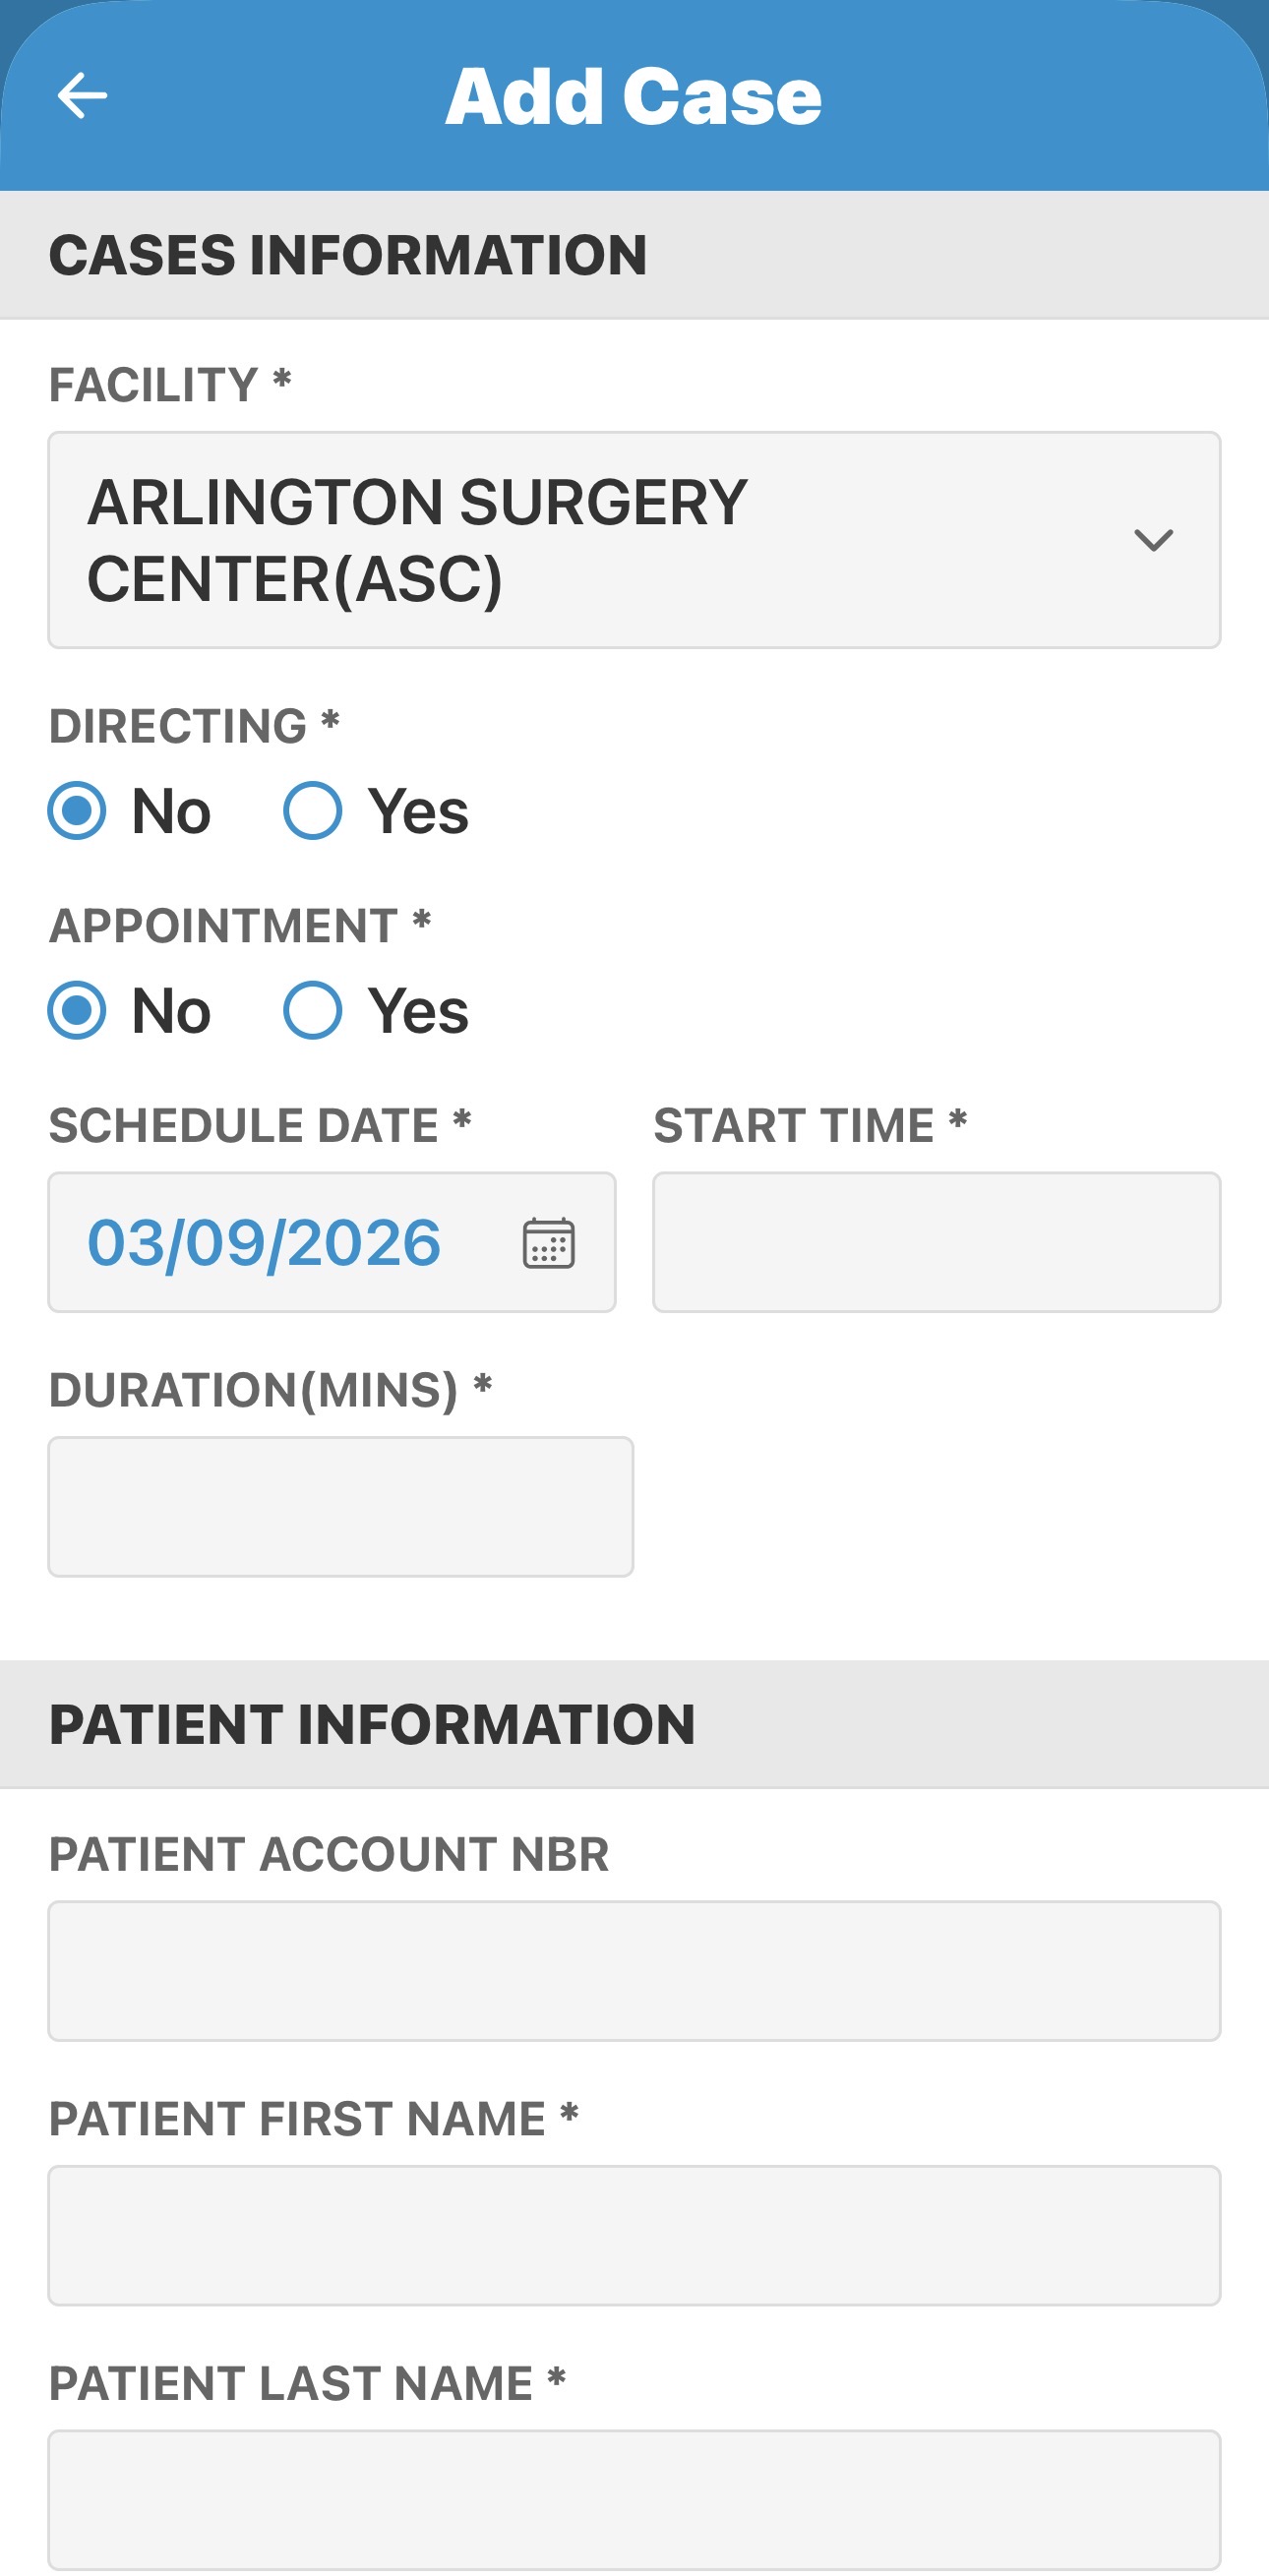Click the Patient First Name input
The height and width of the screenshot is (2576, 1269).
[x=634, y=2235]
